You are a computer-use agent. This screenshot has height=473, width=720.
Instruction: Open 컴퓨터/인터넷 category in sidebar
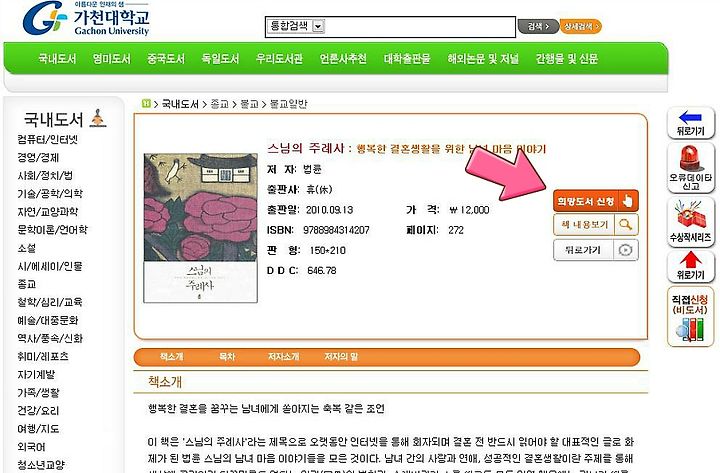click(x=48, y=139)
